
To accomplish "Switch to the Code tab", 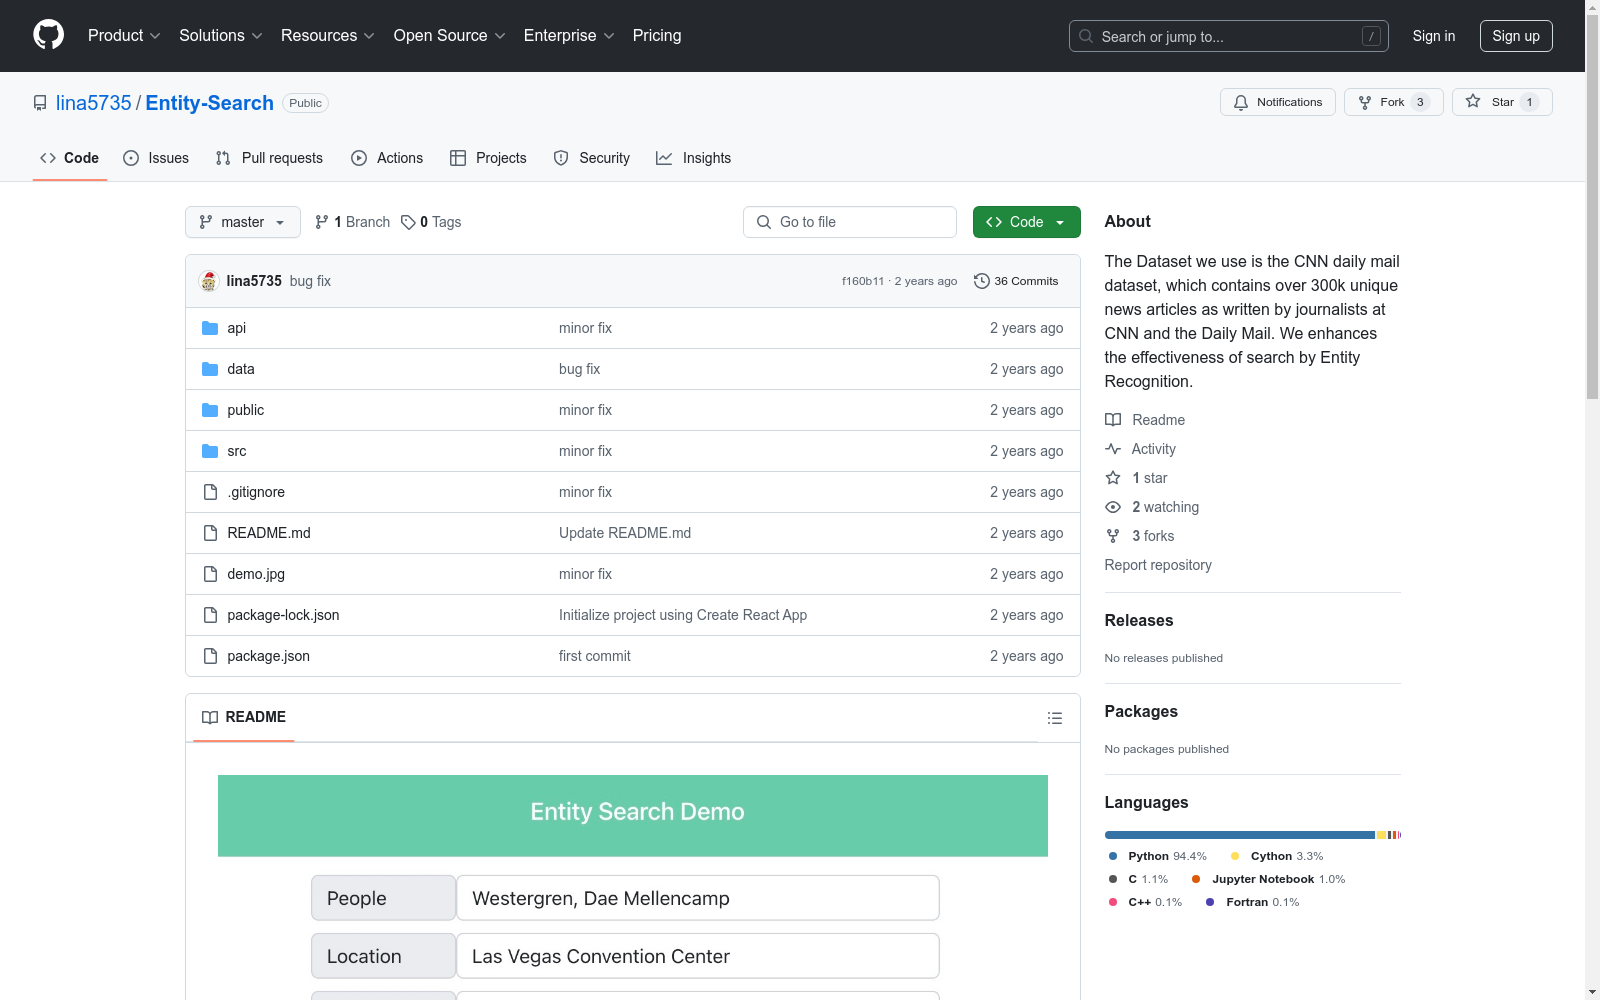I will [x=70, y=158].
